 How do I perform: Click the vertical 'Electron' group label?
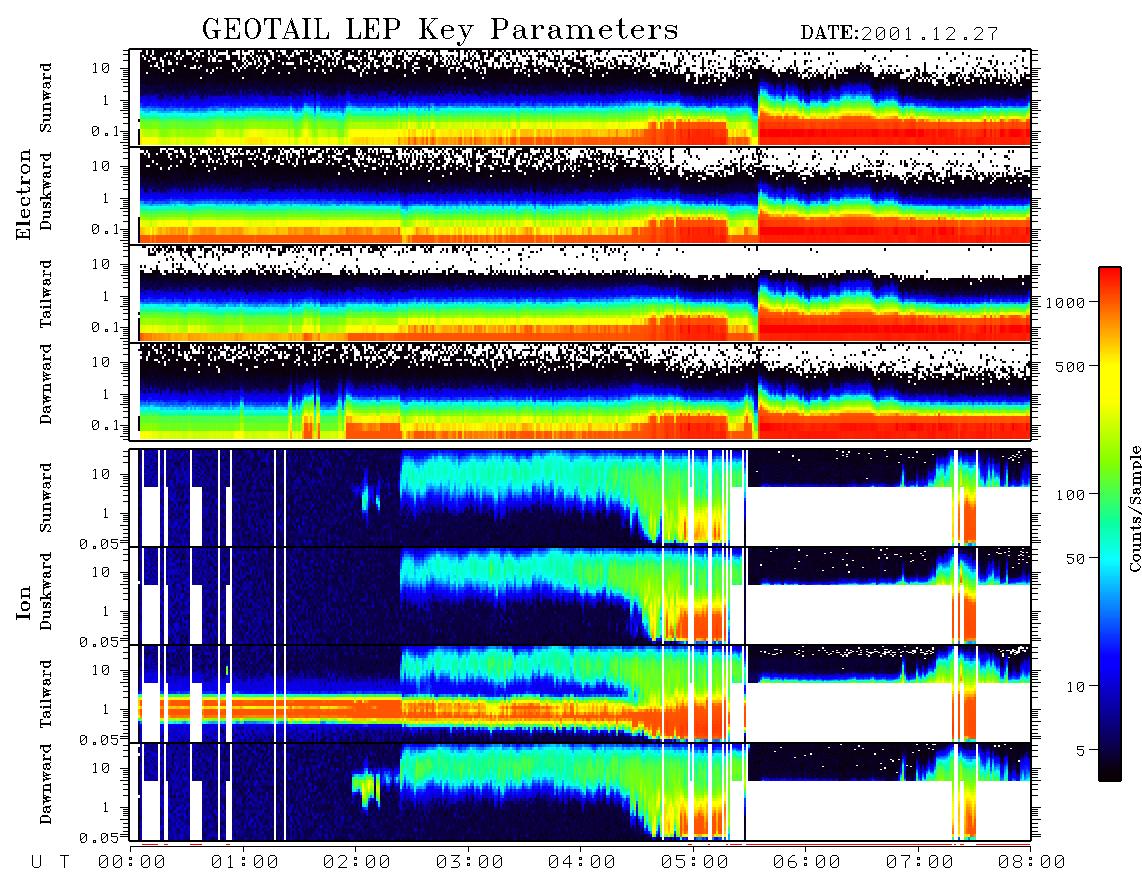coord(24,194)
